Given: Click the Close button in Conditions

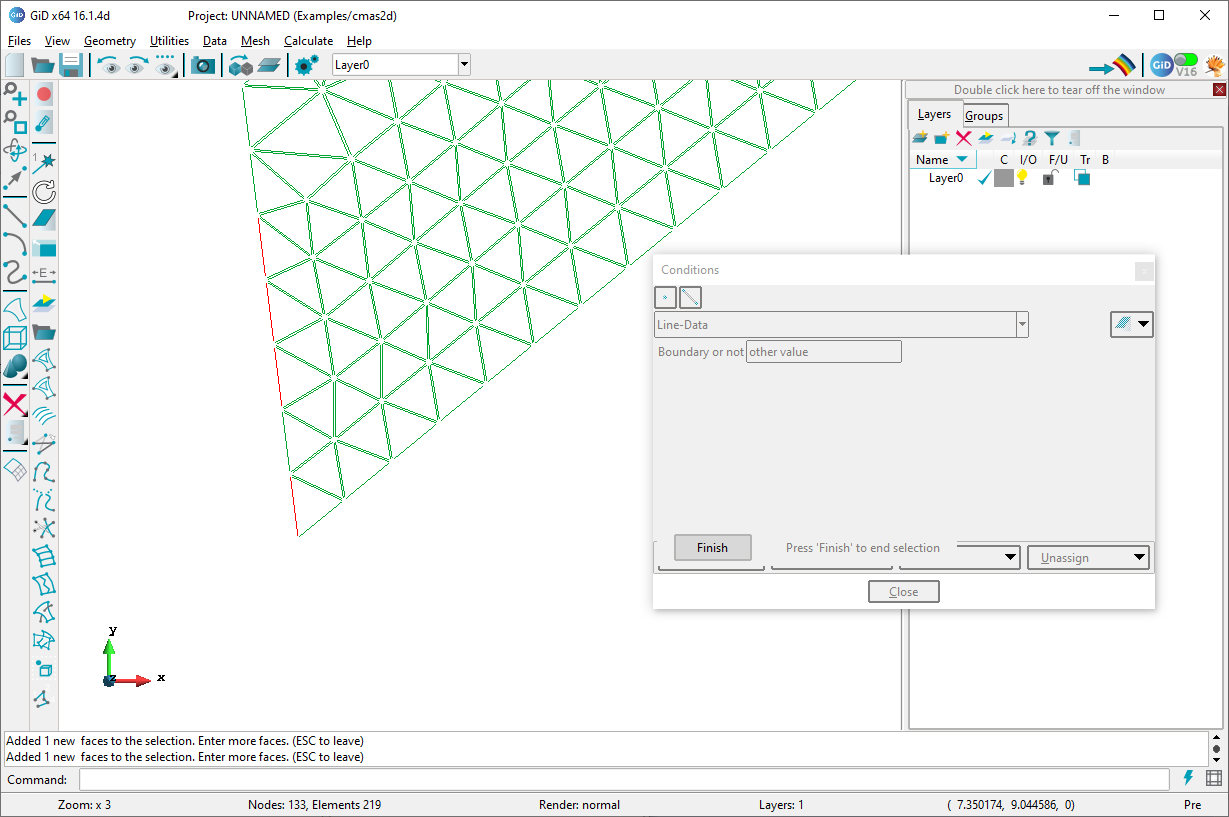Looking at the screenshot, I should (x=904, y=592).
